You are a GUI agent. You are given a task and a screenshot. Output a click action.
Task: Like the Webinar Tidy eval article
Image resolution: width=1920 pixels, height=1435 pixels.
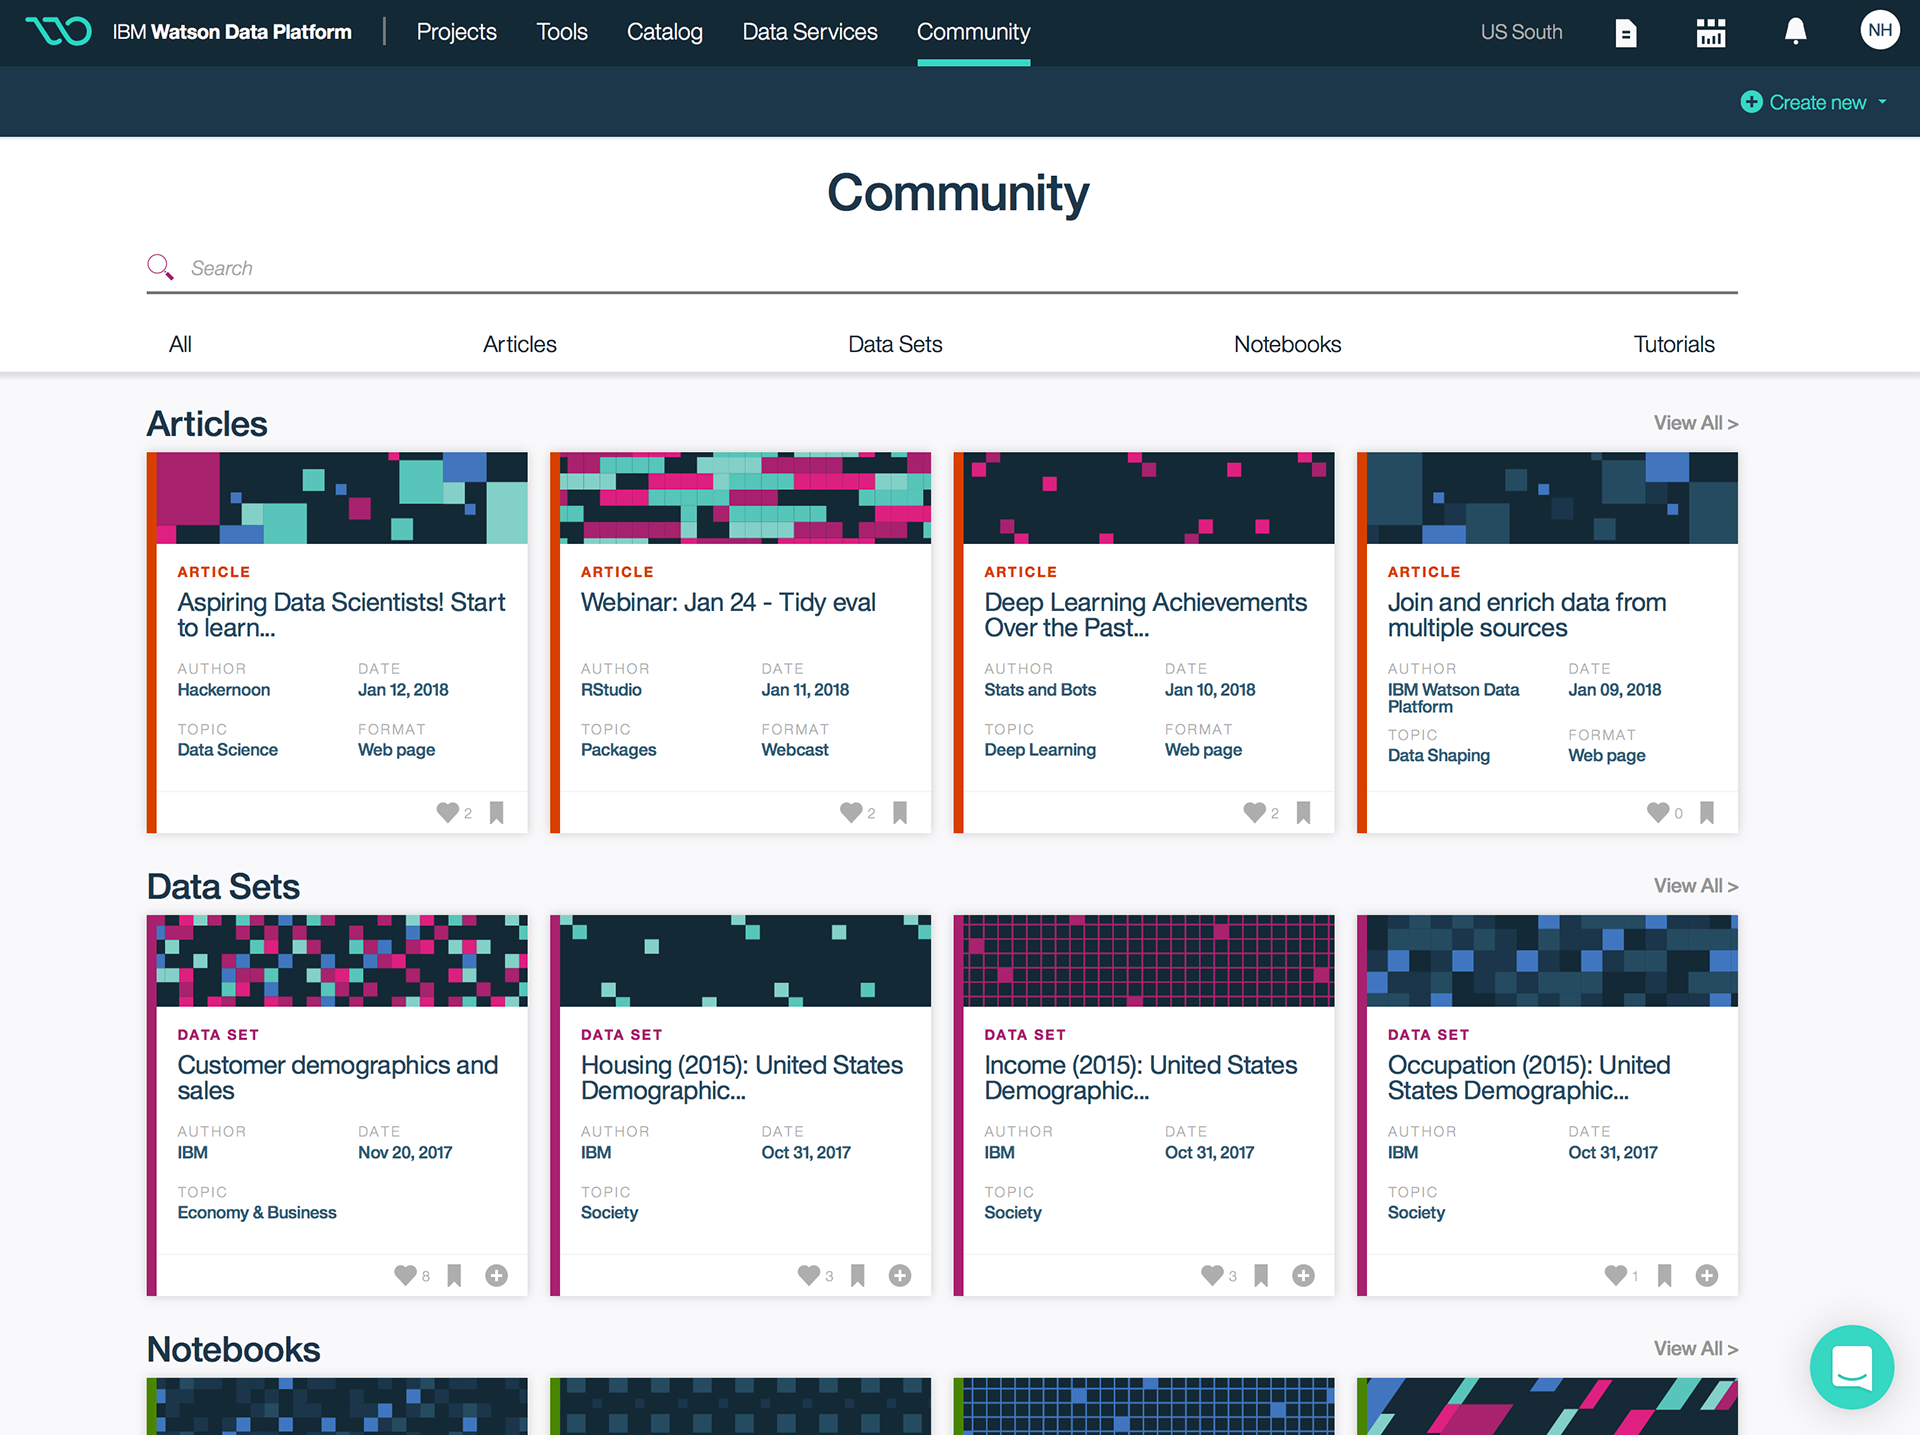click(x=851, y=813)
